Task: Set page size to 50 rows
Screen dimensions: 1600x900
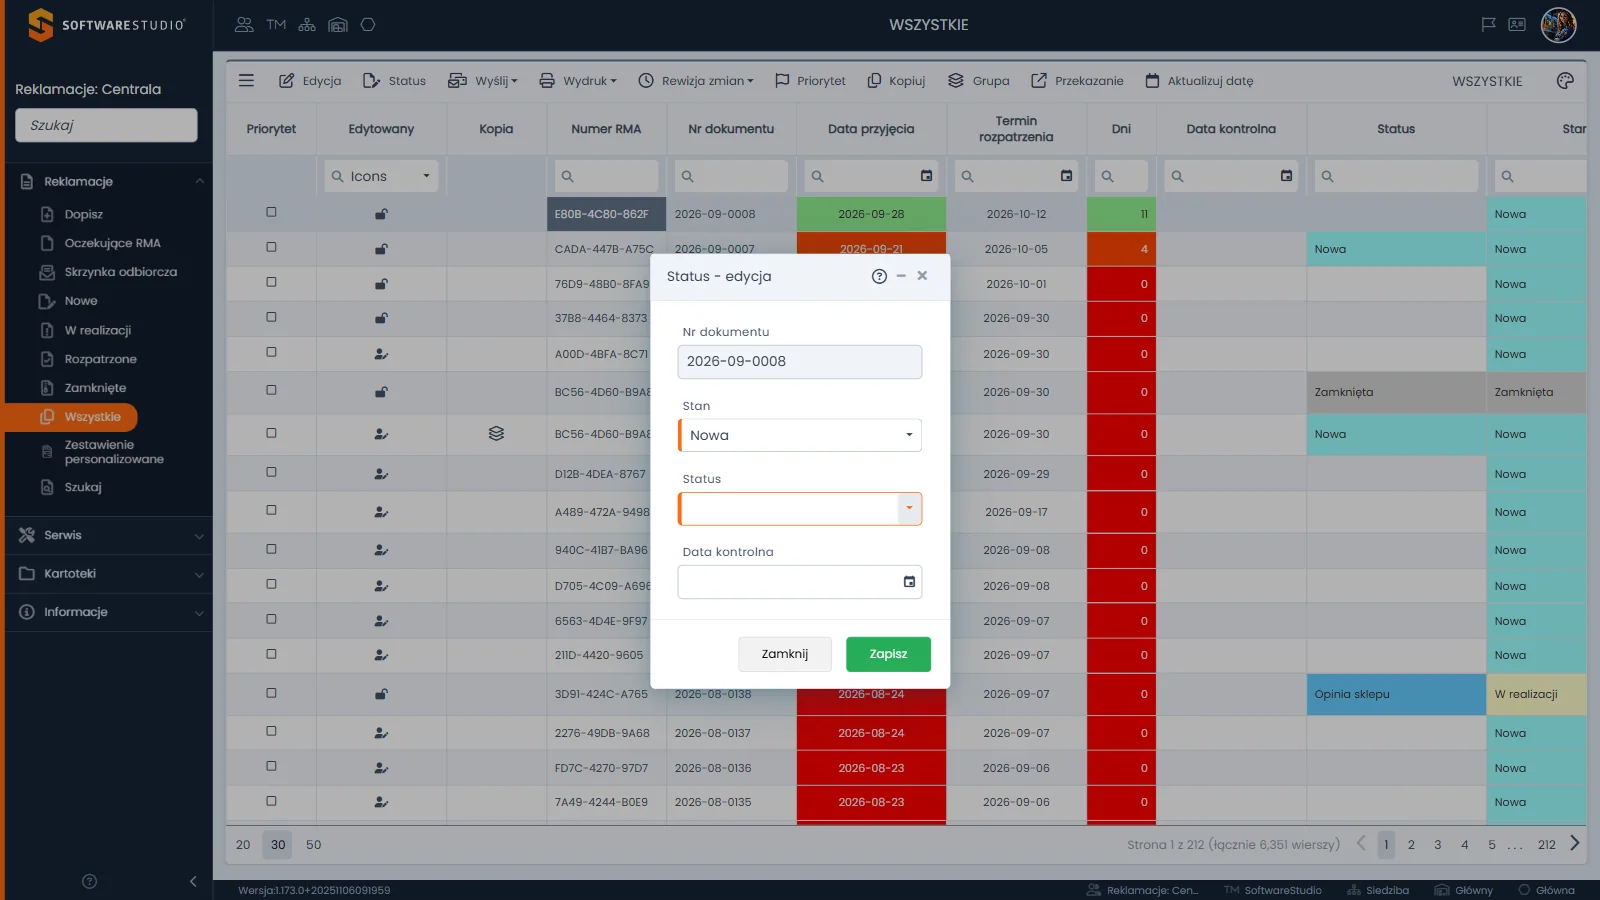Action: point(314,845)
